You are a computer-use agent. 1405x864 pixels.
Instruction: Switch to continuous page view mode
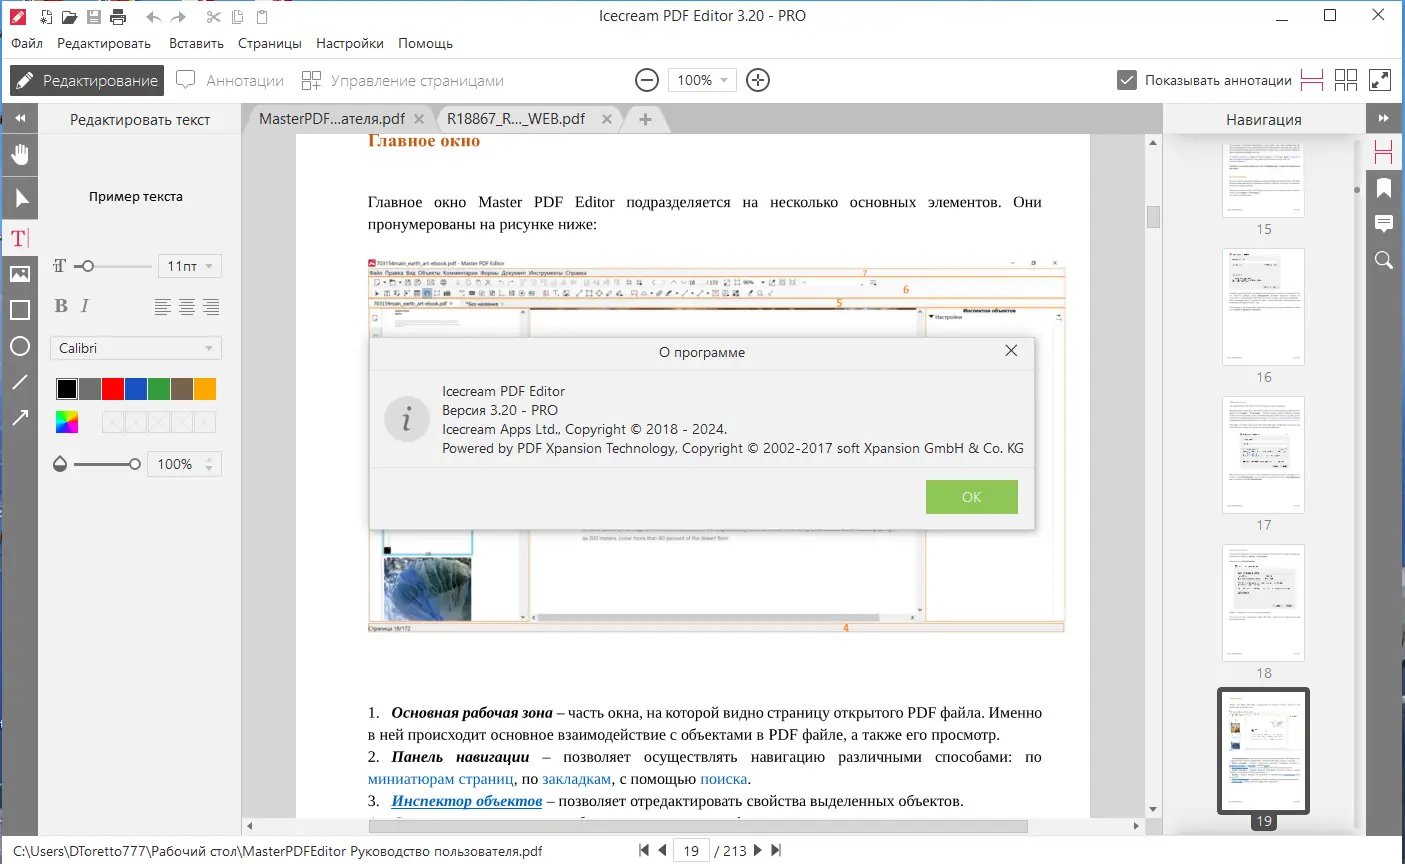pyautogui.click(x=1312, y=80)
